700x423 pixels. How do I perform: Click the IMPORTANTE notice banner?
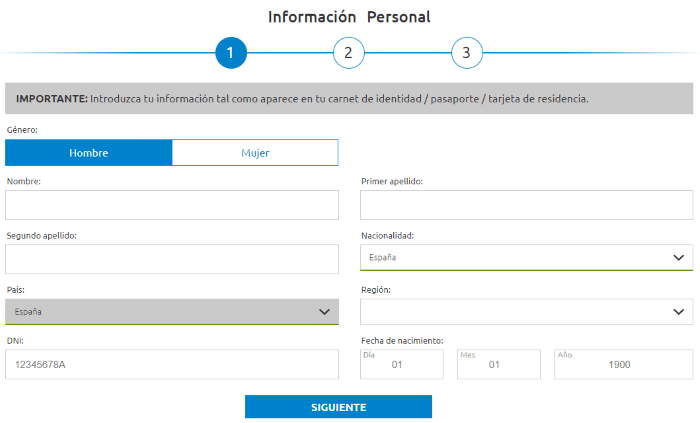point(349,99)
